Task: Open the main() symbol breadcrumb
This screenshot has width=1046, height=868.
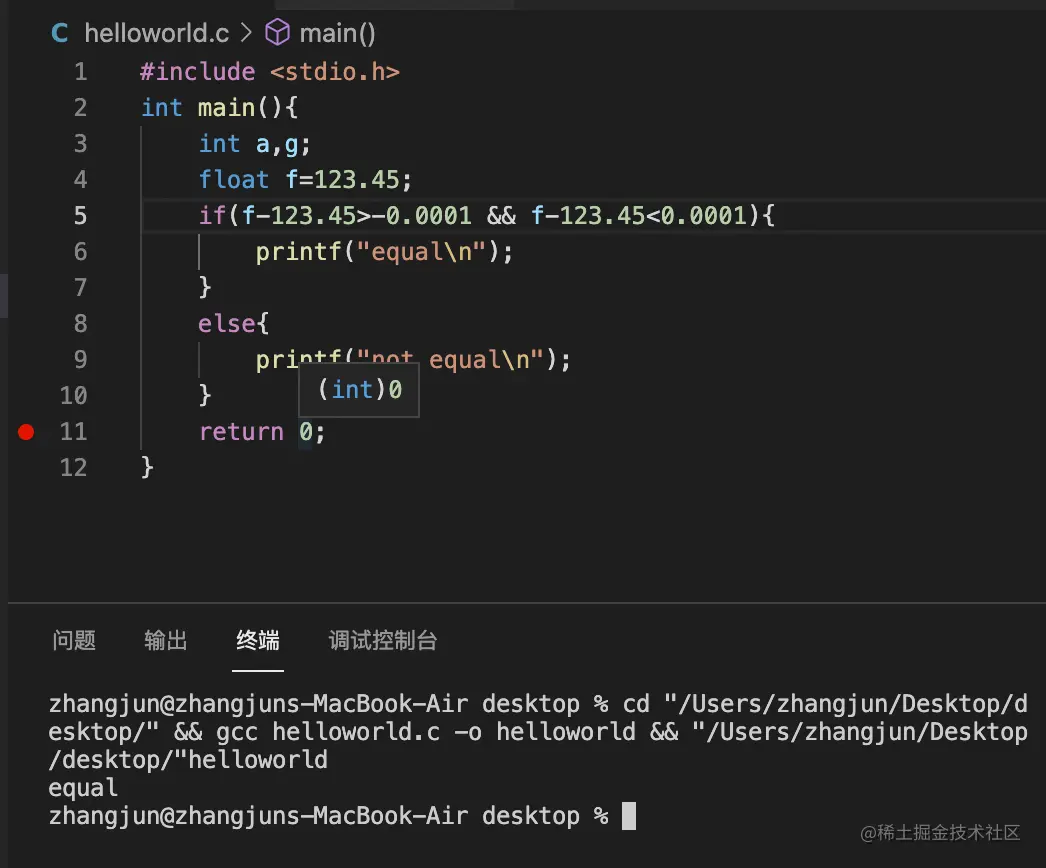Action: click(337, 33)
